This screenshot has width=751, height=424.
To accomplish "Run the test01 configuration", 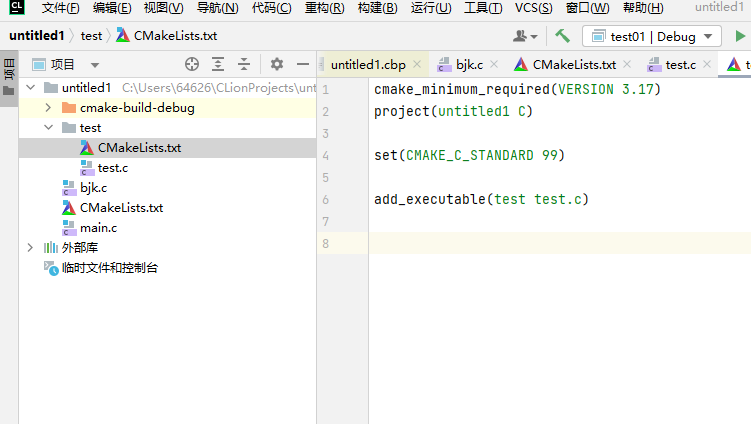I will pyautogui.click(x=740, y=36).
